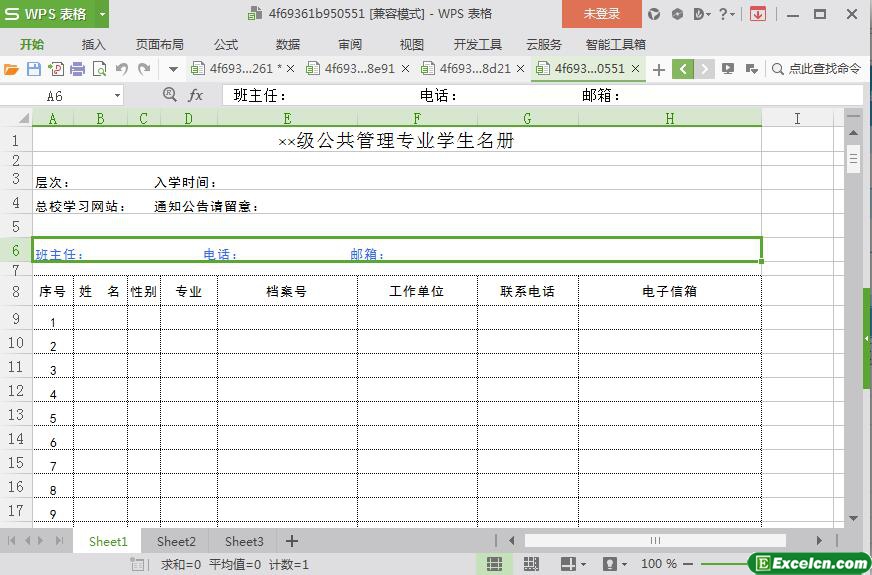Click the undo arrow icon
Image resolution: width=872 pixels, height=575 pixels.
tap(122, 69)
